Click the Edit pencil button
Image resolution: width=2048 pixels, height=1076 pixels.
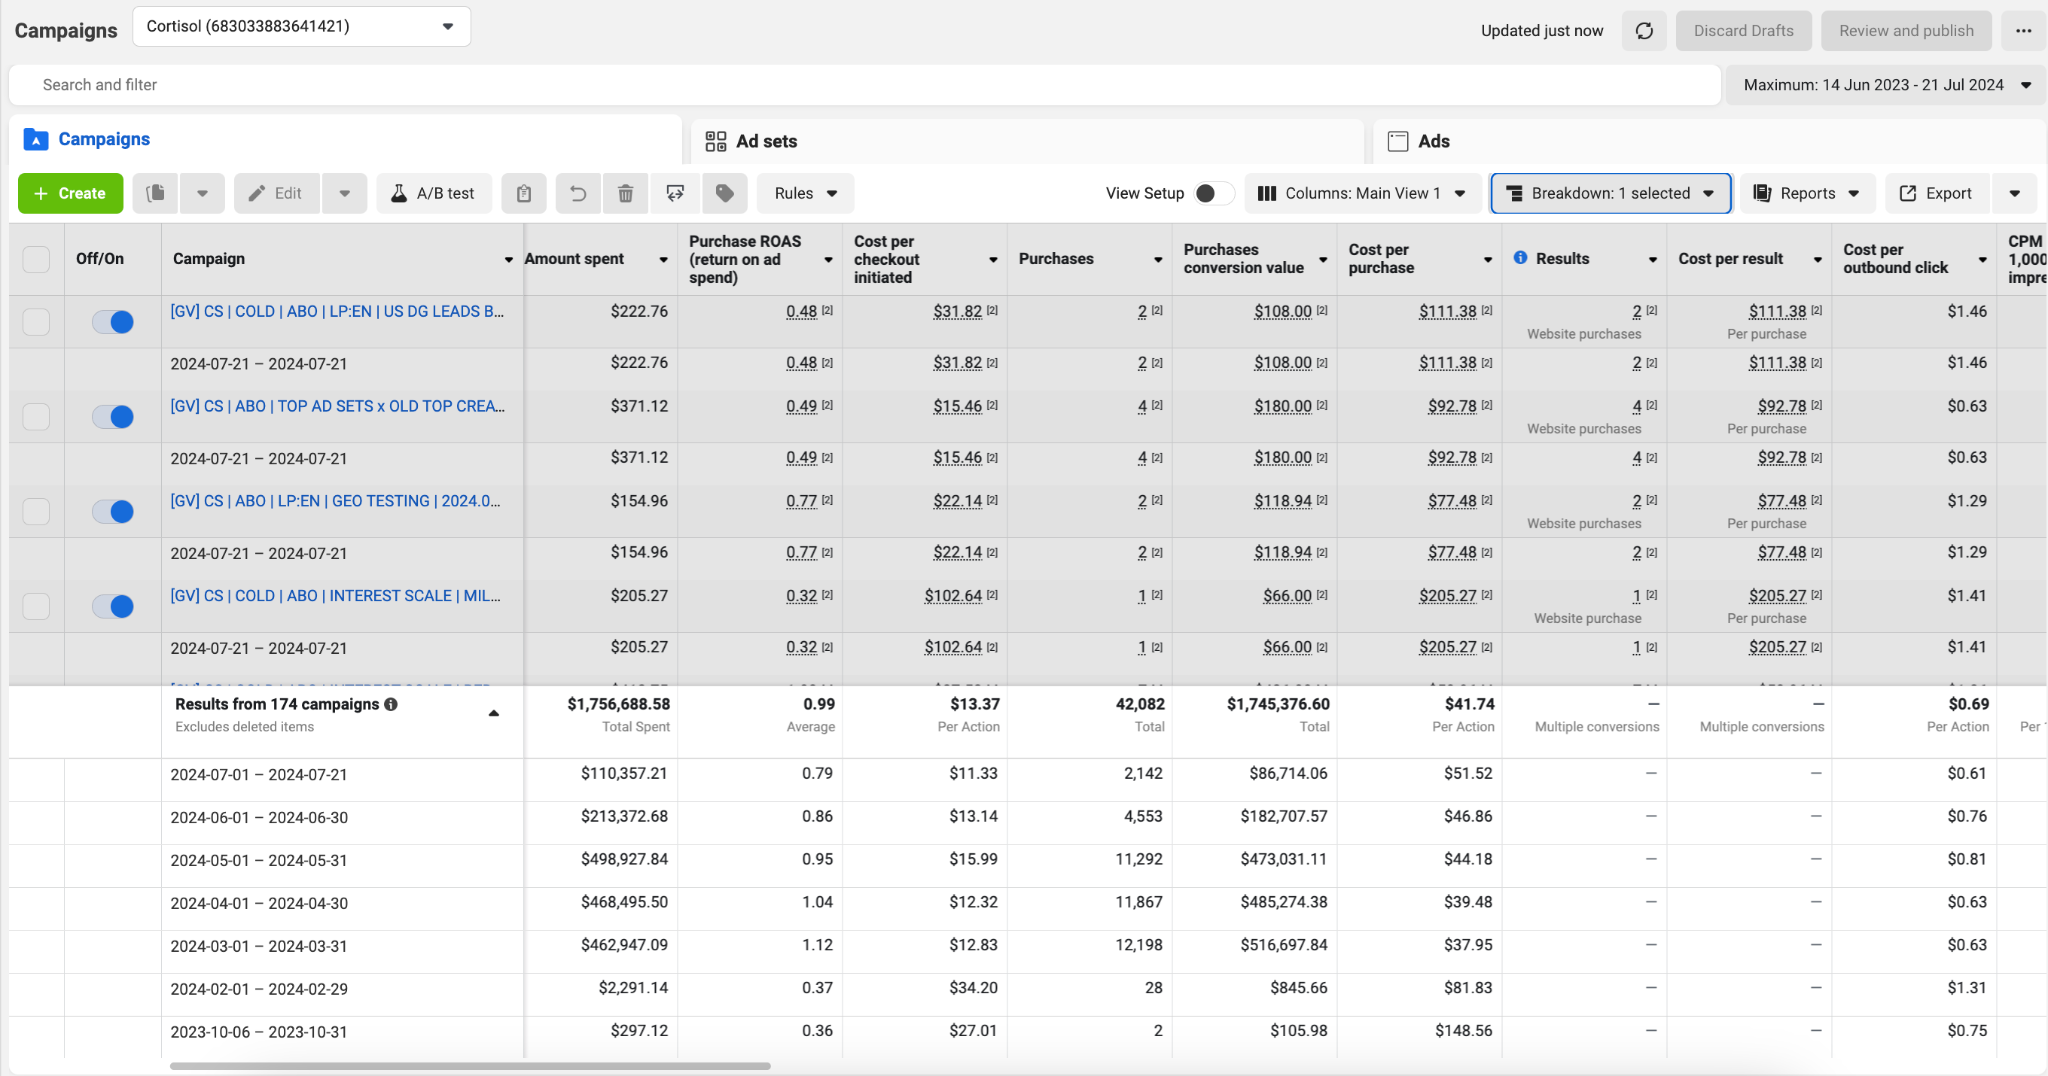coord(277,193)
